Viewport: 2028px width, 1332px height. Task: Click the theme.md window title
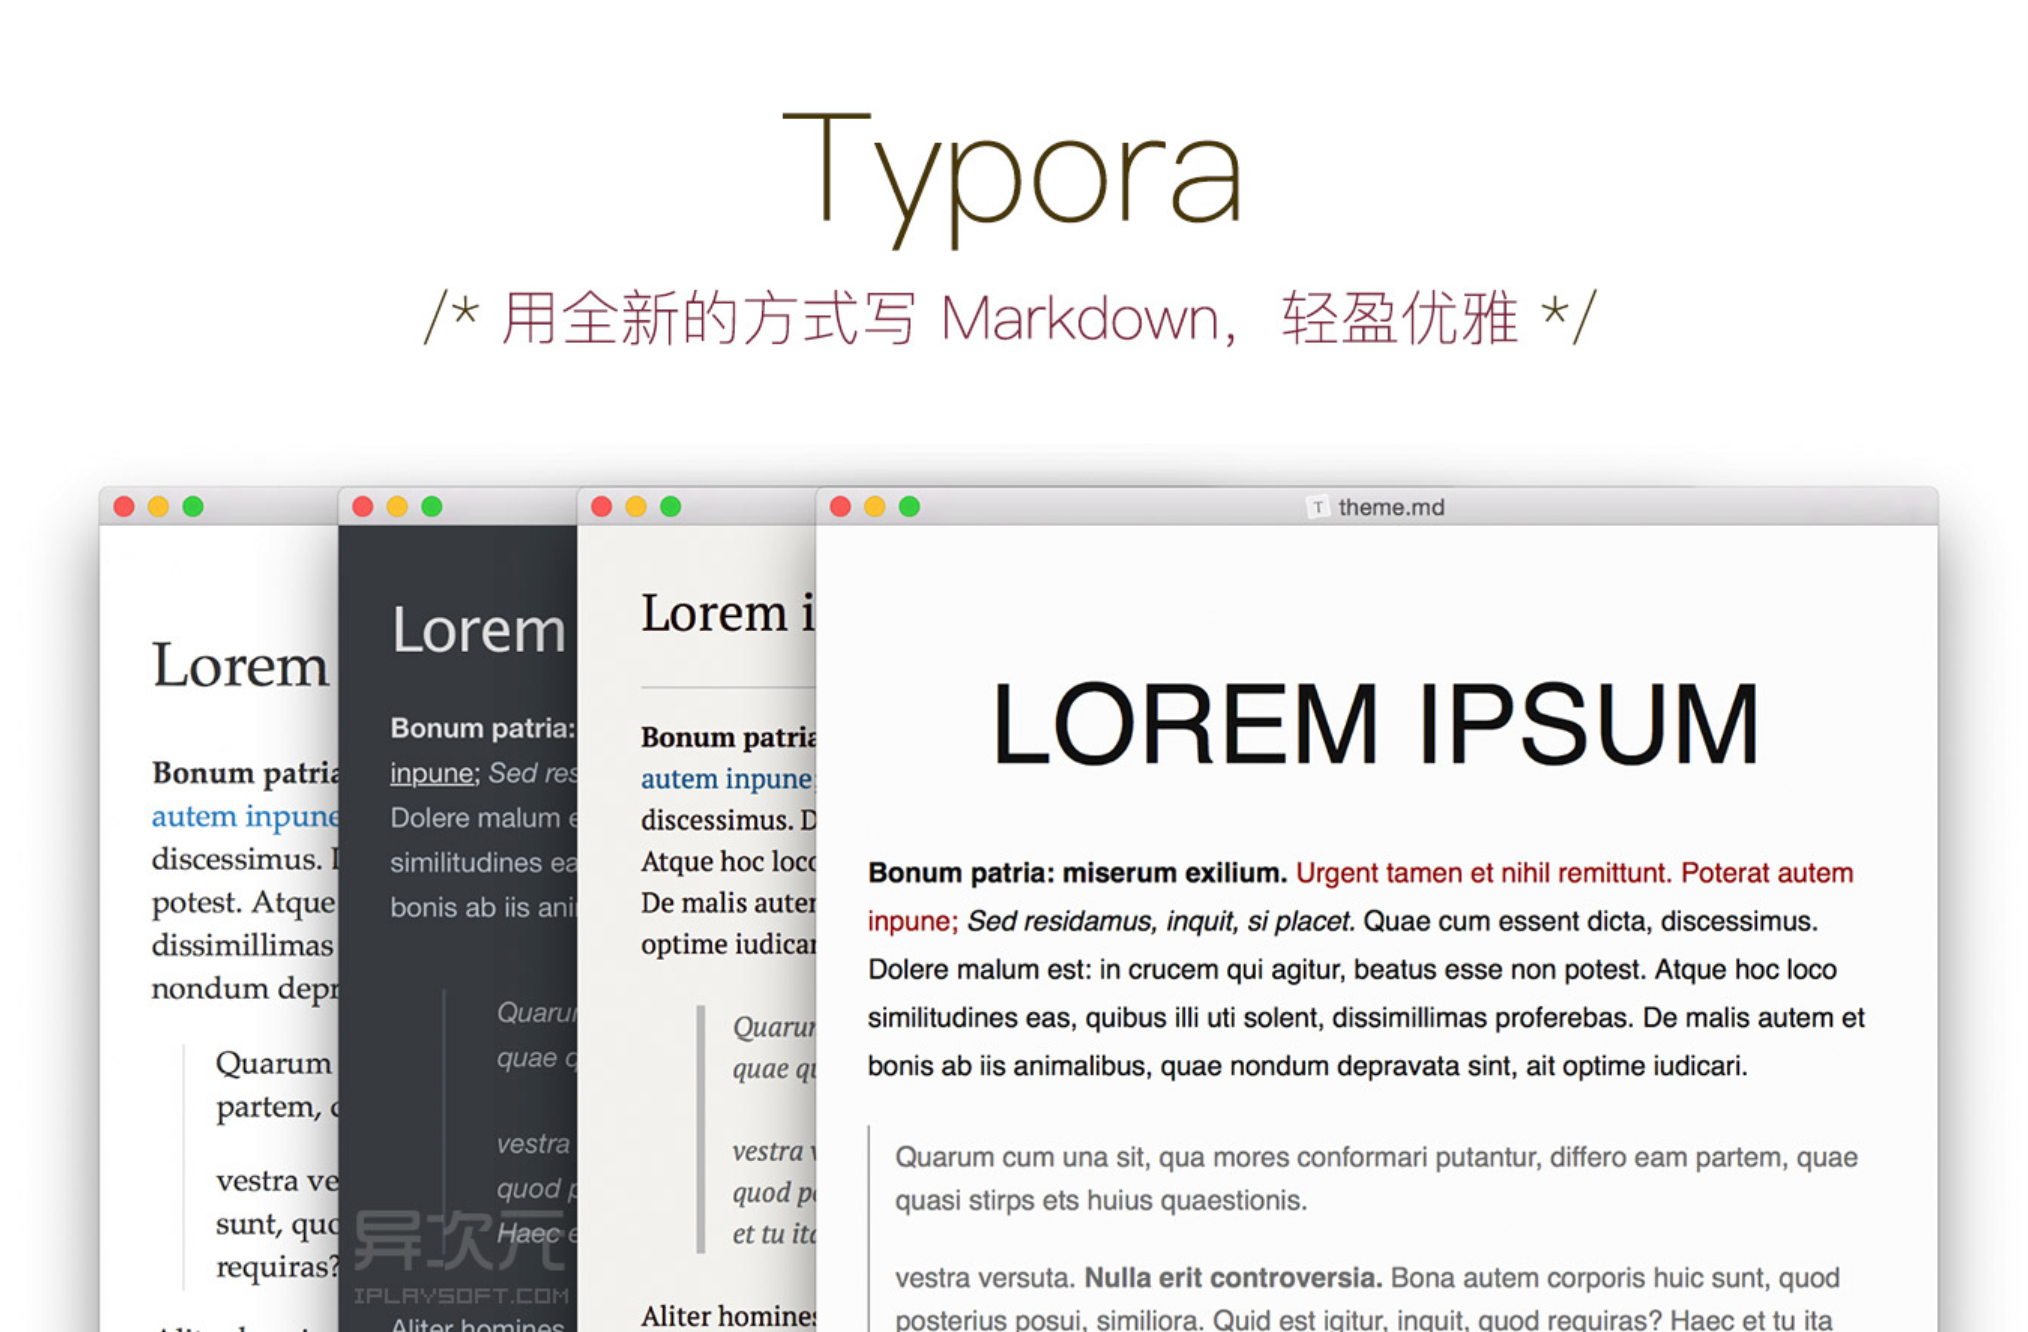[x=1391, y=507]
